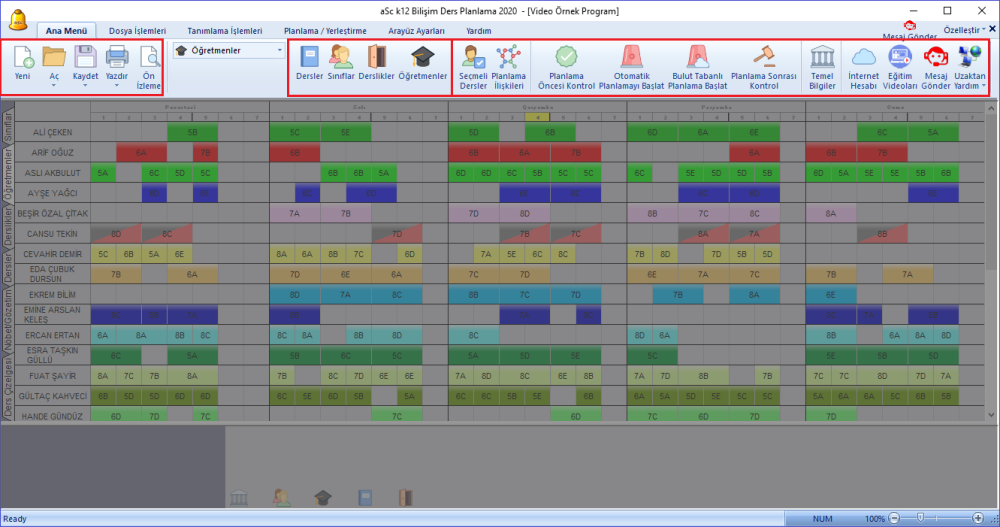Click the timetable vertical scrollbar down arrow
Viewport: 1000px width, 527px height.
coord(991,415)
